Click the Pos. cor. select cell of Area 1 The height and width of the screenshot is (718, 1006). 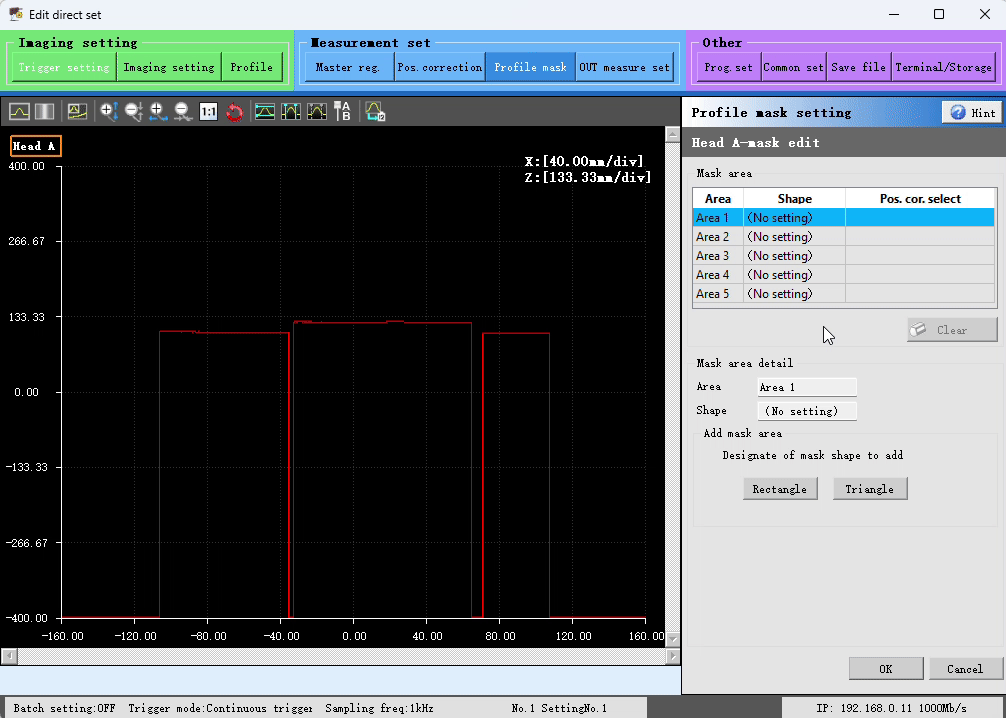(x=920, y=218)
